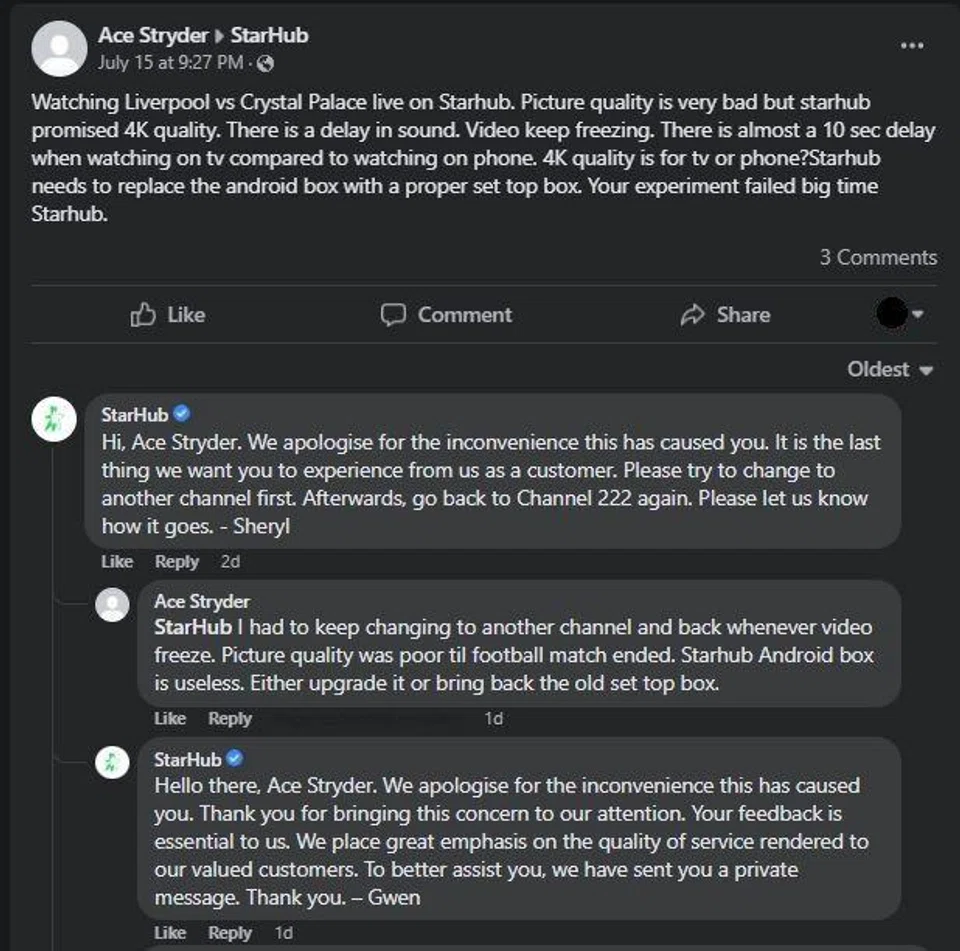Open the Oldest comment sorting dropdown
960x951 pixels.
pos(890,370)
